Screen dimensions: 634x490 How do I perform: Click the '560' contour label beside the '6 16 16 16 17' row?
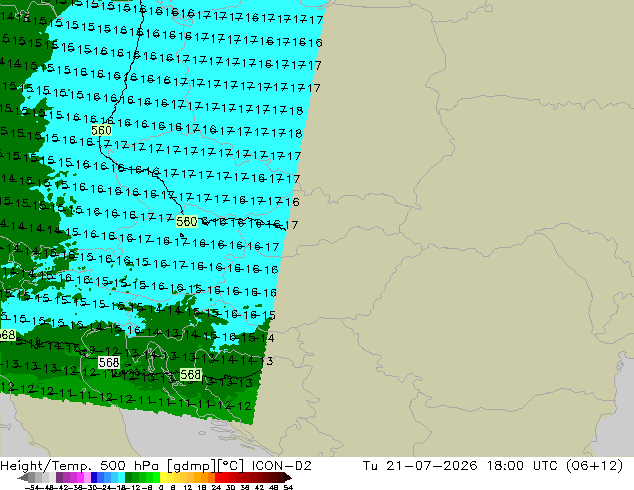[x=187, y=222]
